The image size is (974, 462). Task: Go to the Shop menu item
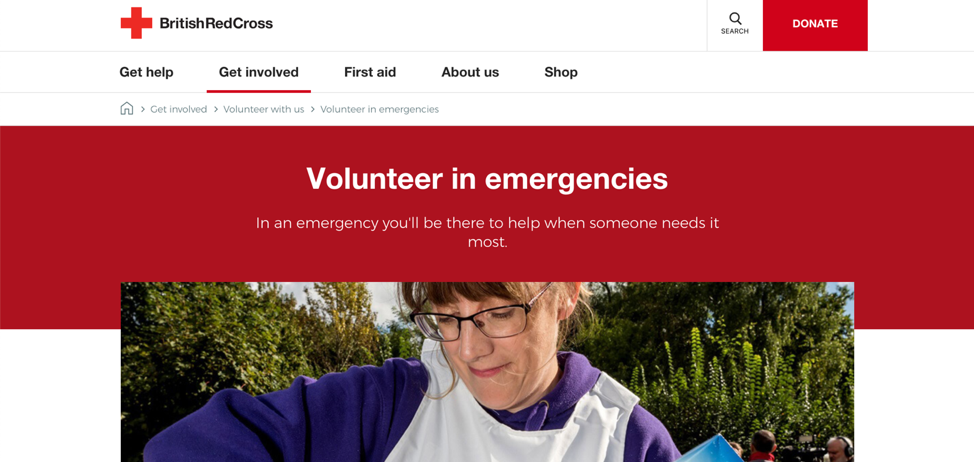pyautogui.click(x=561, y=72)
